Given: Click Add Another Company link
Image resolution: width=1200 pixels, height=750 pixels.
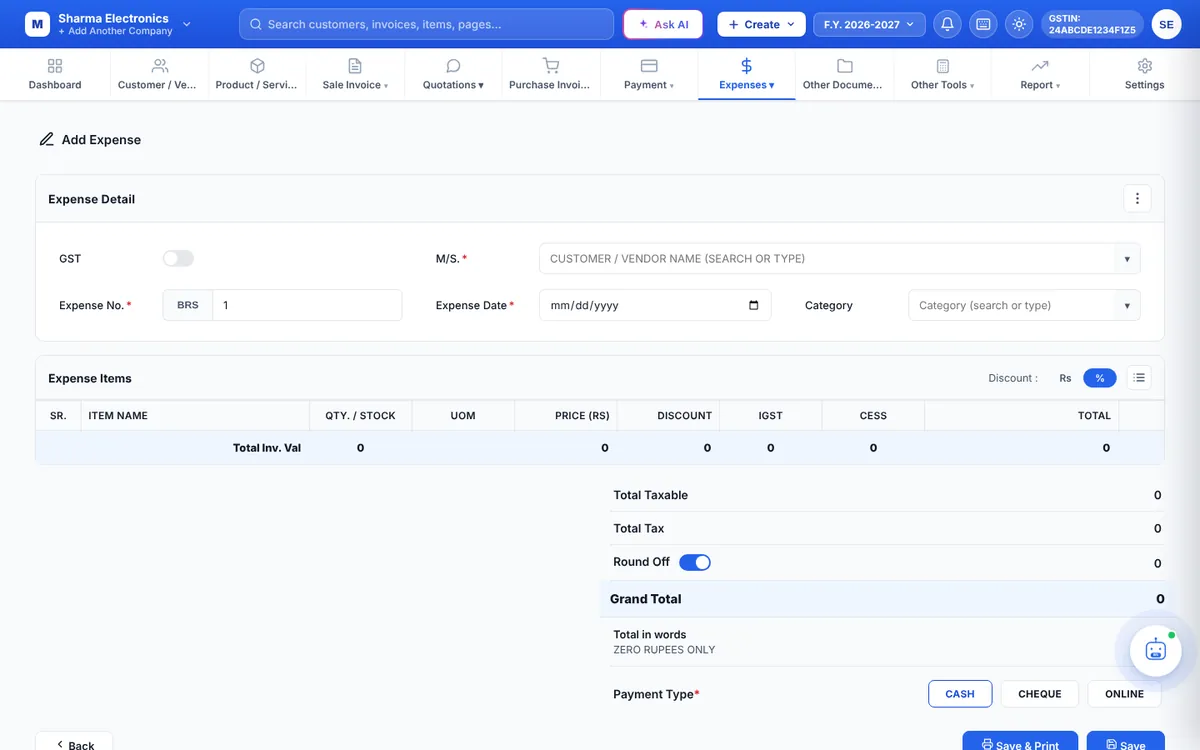Looking at the screenshot, I should (x=115, y=31).
